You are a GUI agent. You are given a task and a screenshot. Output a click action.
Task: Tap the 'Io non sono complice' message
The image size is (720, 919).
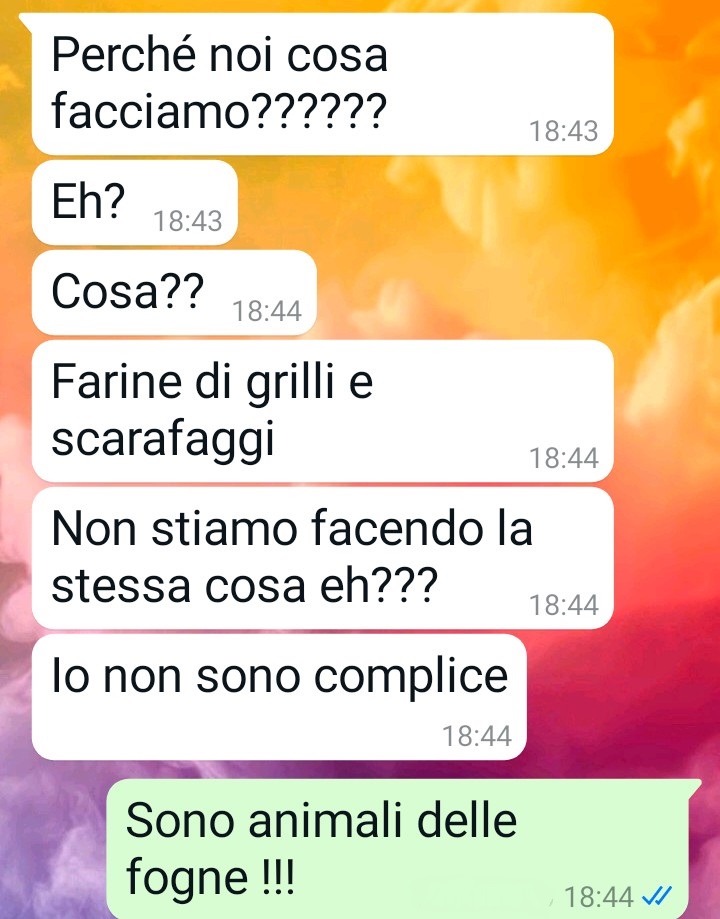coord(279,697)
